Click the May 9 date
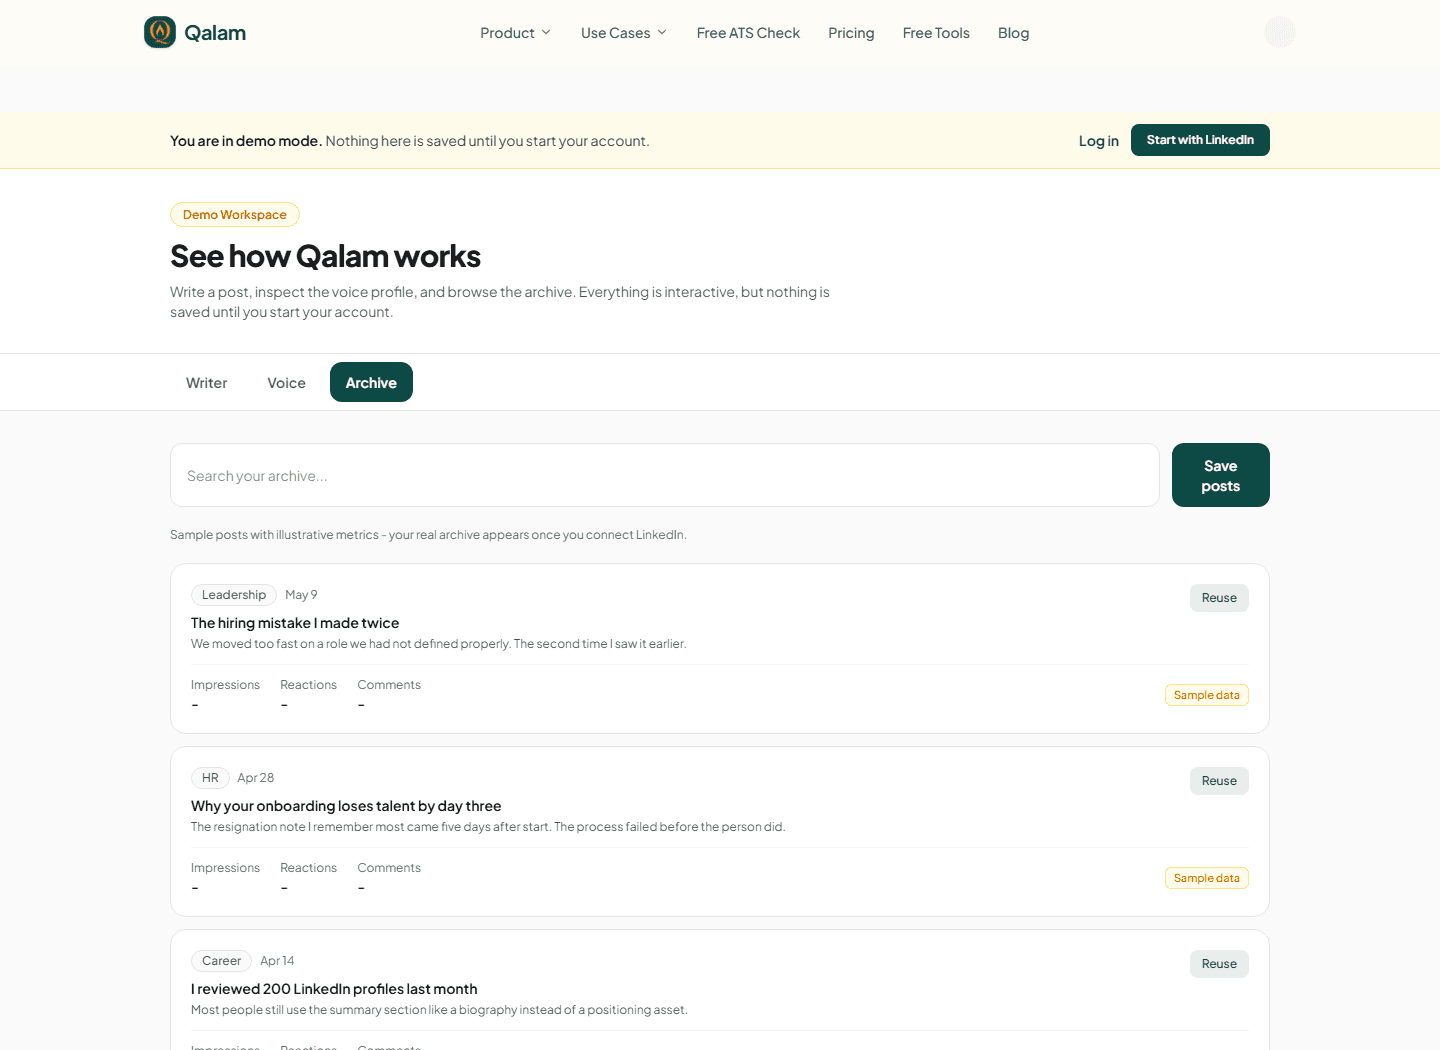This screenshot has width=1440, height=1050. point(301,595)
